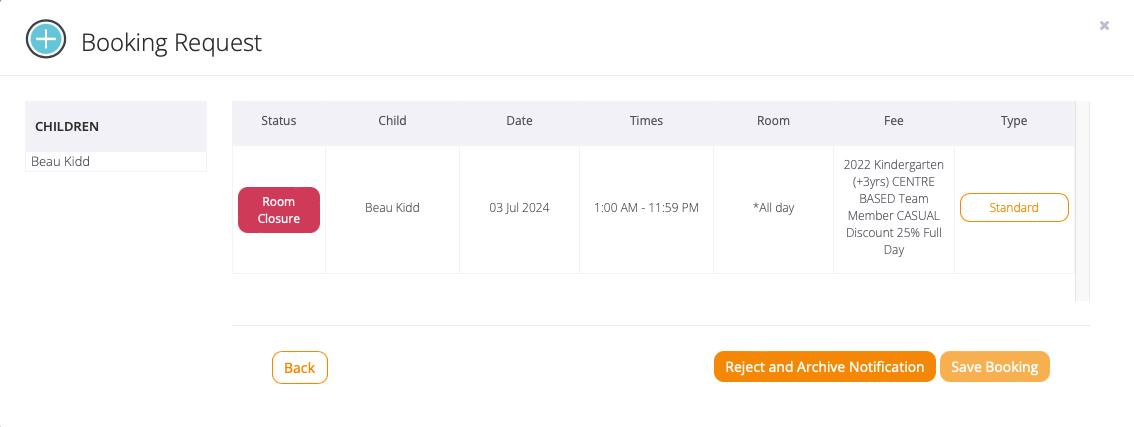The width and height of the screenshot is (1134, 427).
Task: Click the 03 Jul 2024 date cell
Action: 519,208
